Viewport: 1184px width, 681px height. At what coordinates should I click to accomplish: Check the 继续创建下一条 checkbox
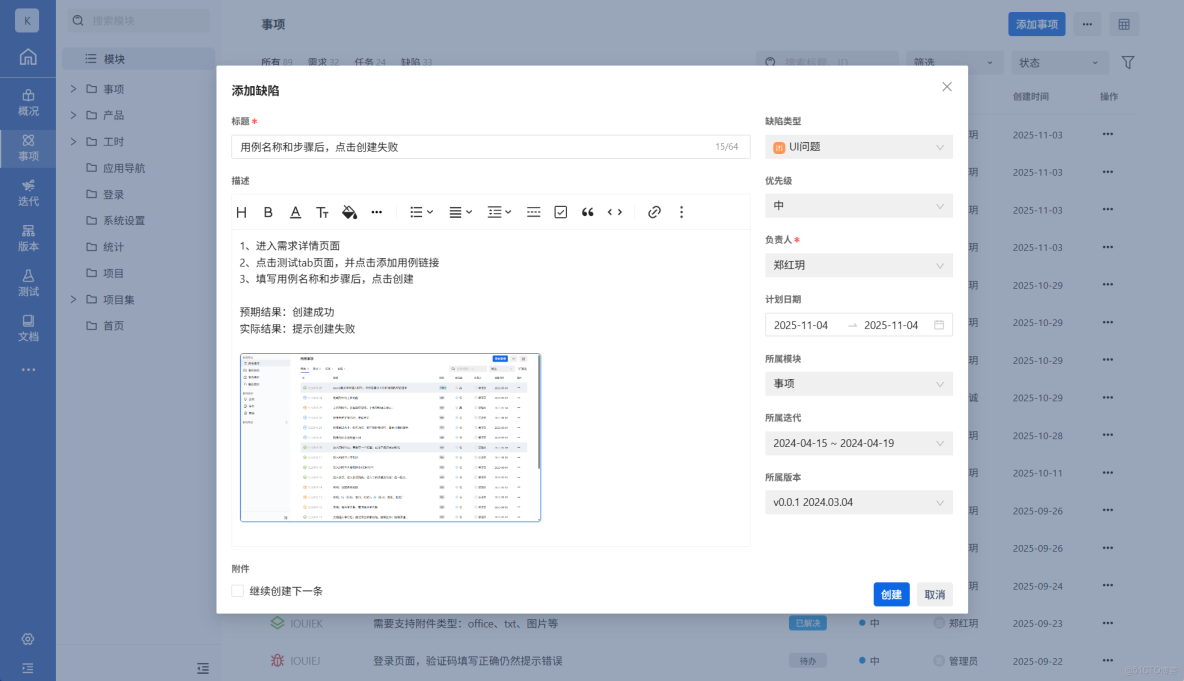point(237,591)
